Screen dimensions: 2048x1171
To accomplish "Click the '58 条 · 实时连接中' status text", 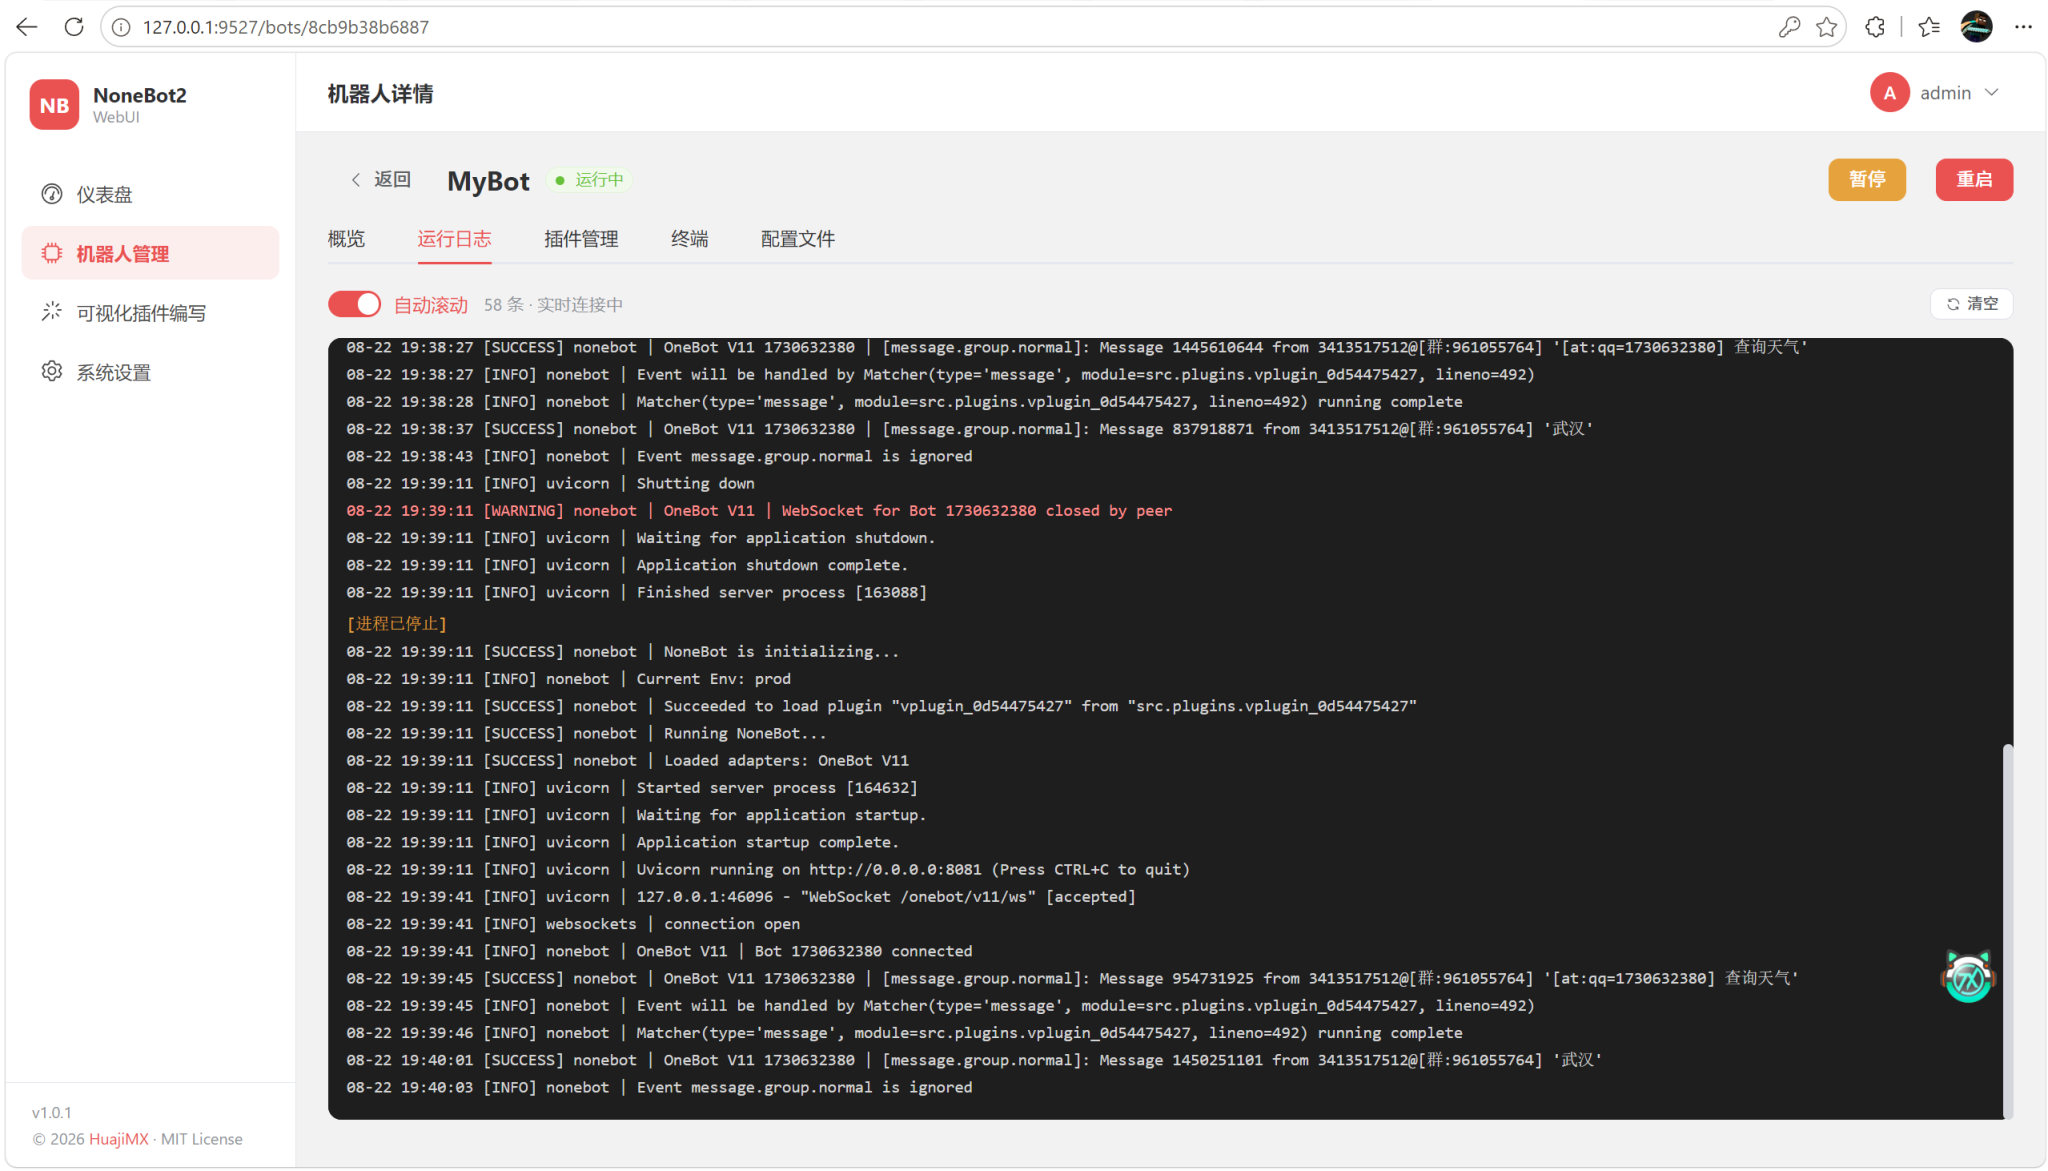I will click(x=553, y=304).
